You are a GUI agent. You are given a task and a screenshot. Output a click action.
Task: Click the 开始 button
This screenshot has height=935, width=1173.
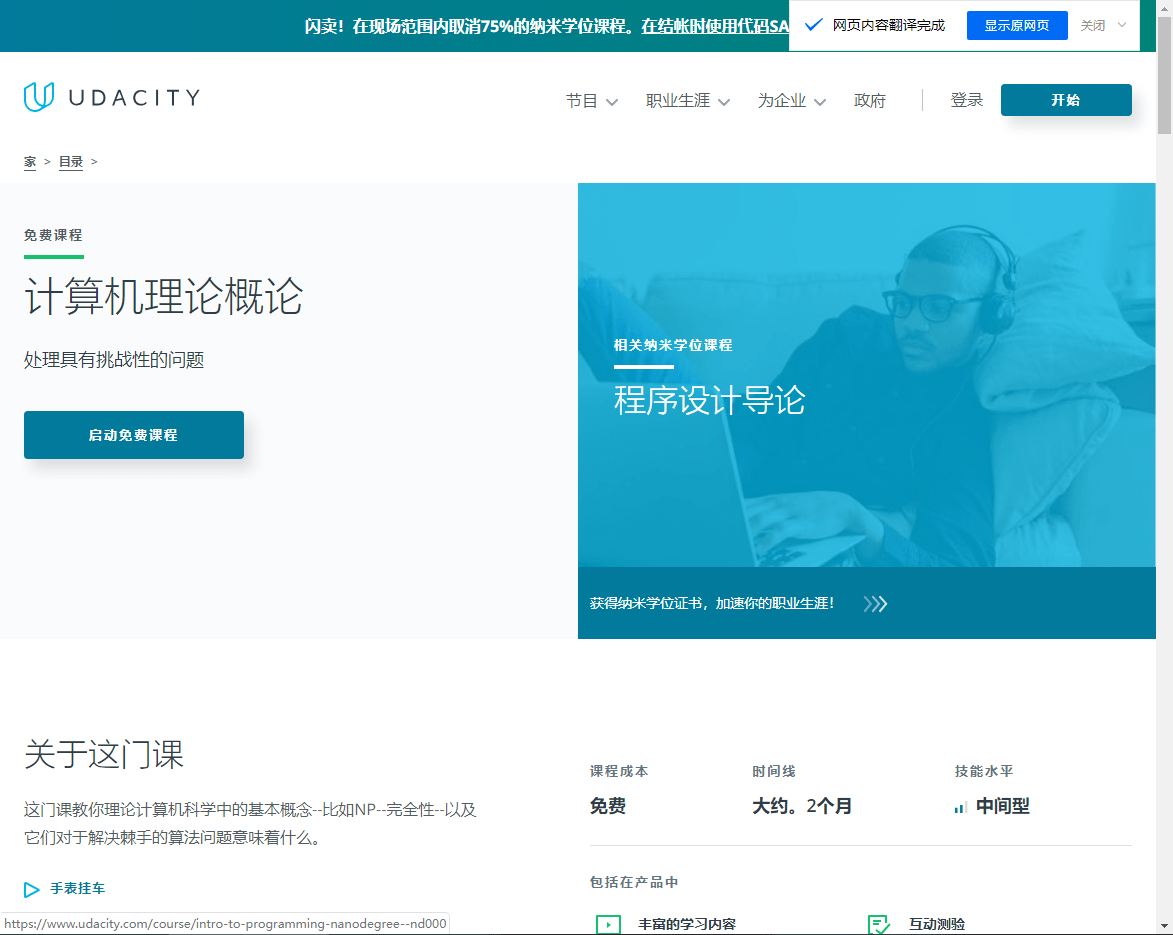tap(1066, 100)
